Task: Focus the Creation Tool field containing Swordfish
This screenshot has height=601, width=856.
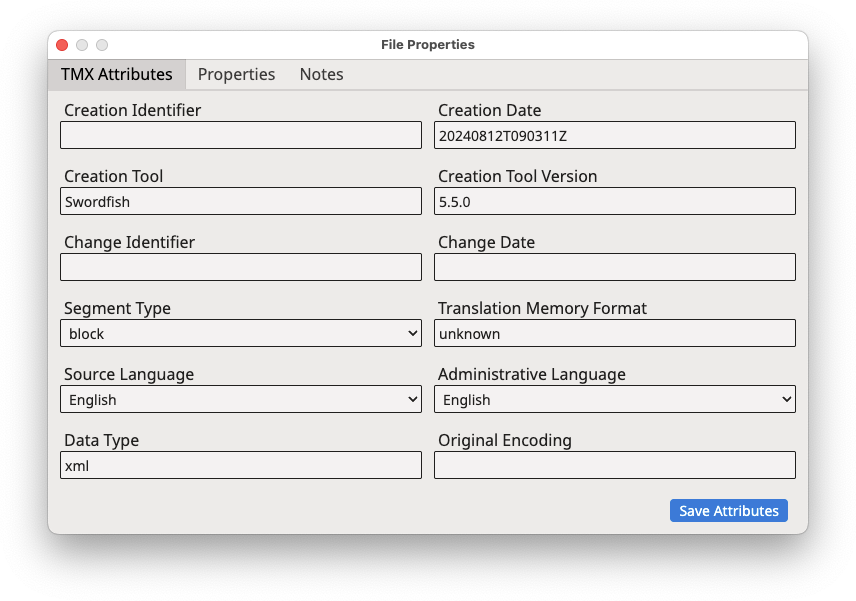Action: (241, 201)
